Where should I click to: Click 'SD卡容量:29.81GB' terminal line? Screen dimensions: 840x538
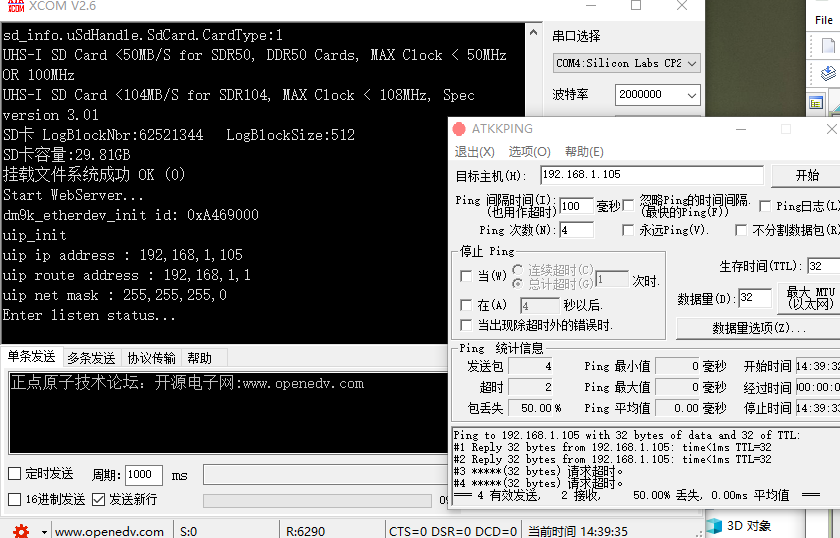pos(66,155)
